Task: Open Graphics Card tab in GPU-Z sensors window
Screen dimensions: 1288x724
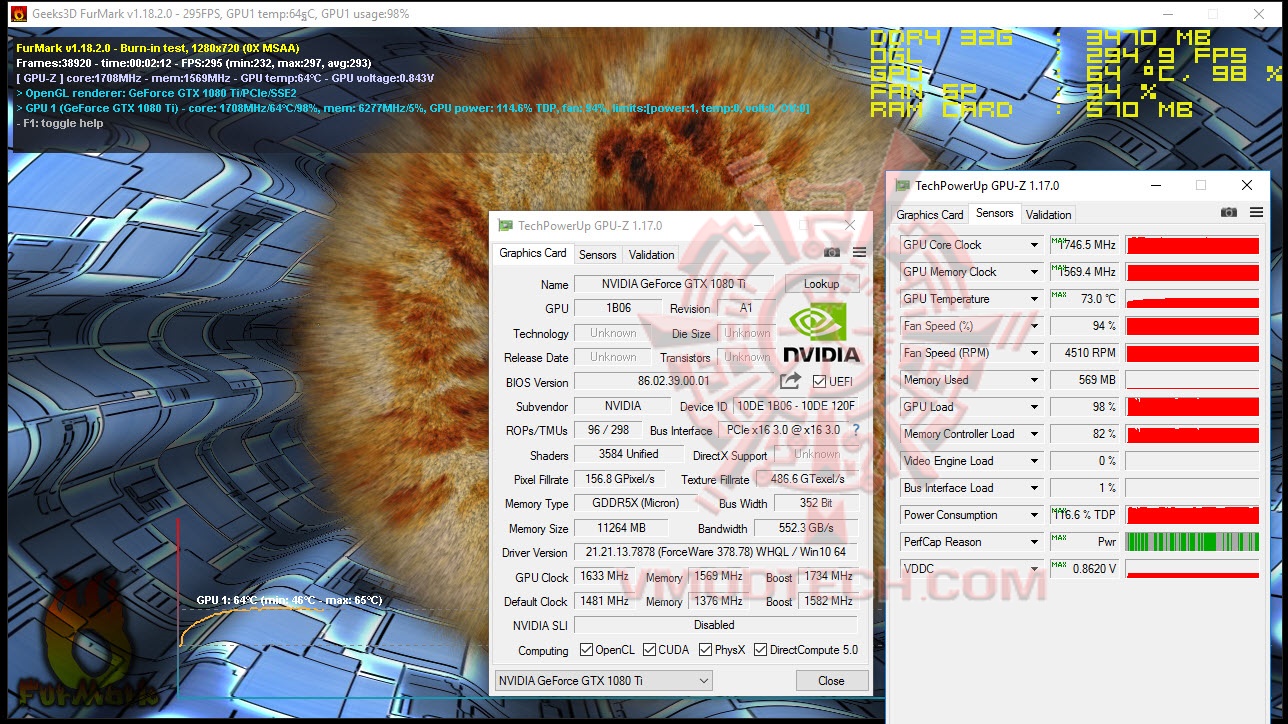Action: (x=930, y=214)
